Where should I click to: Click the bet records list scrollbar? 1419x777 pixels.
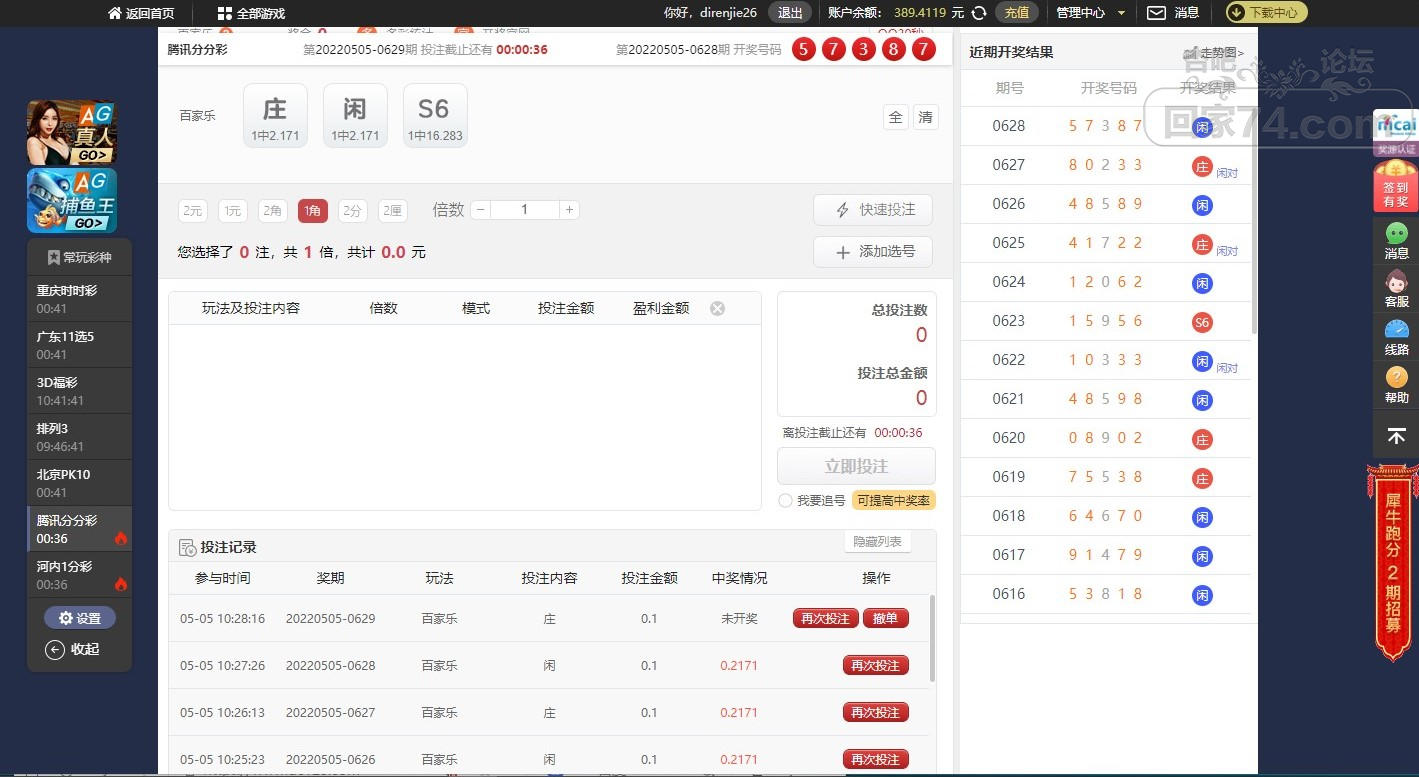932,640
